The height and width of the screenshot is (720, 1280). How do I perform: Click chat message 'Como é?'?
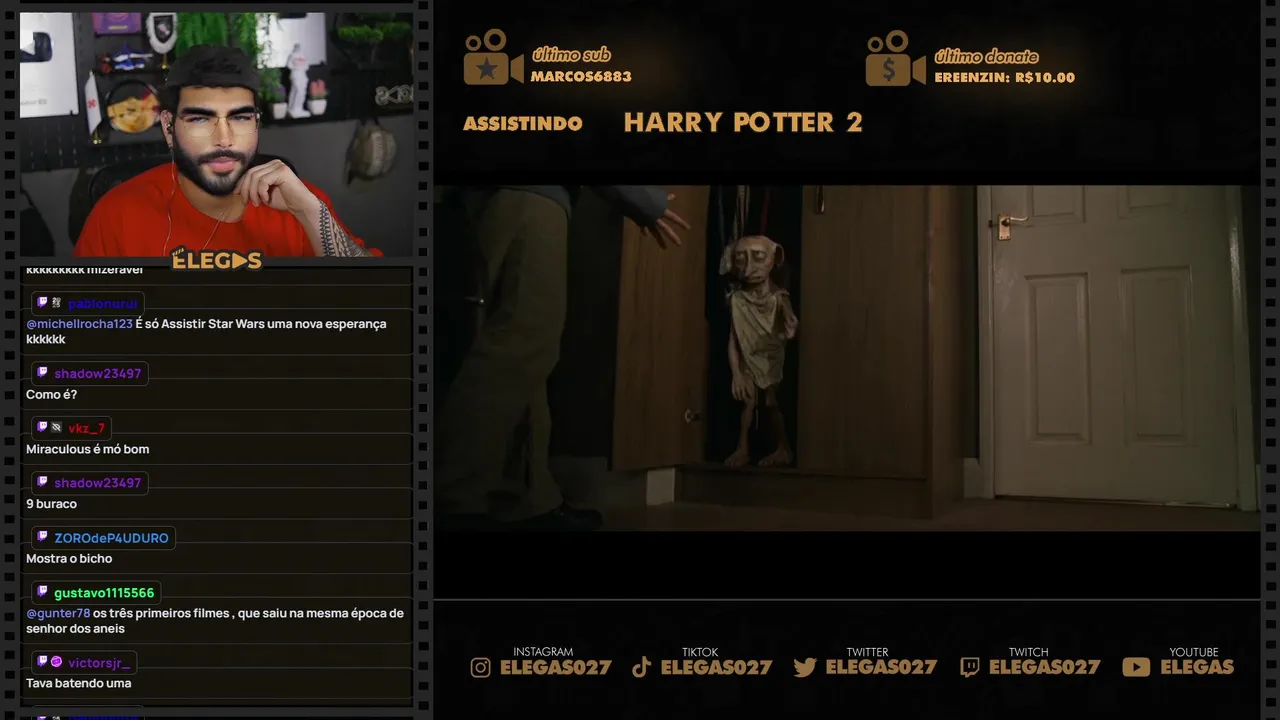[51, 395]
